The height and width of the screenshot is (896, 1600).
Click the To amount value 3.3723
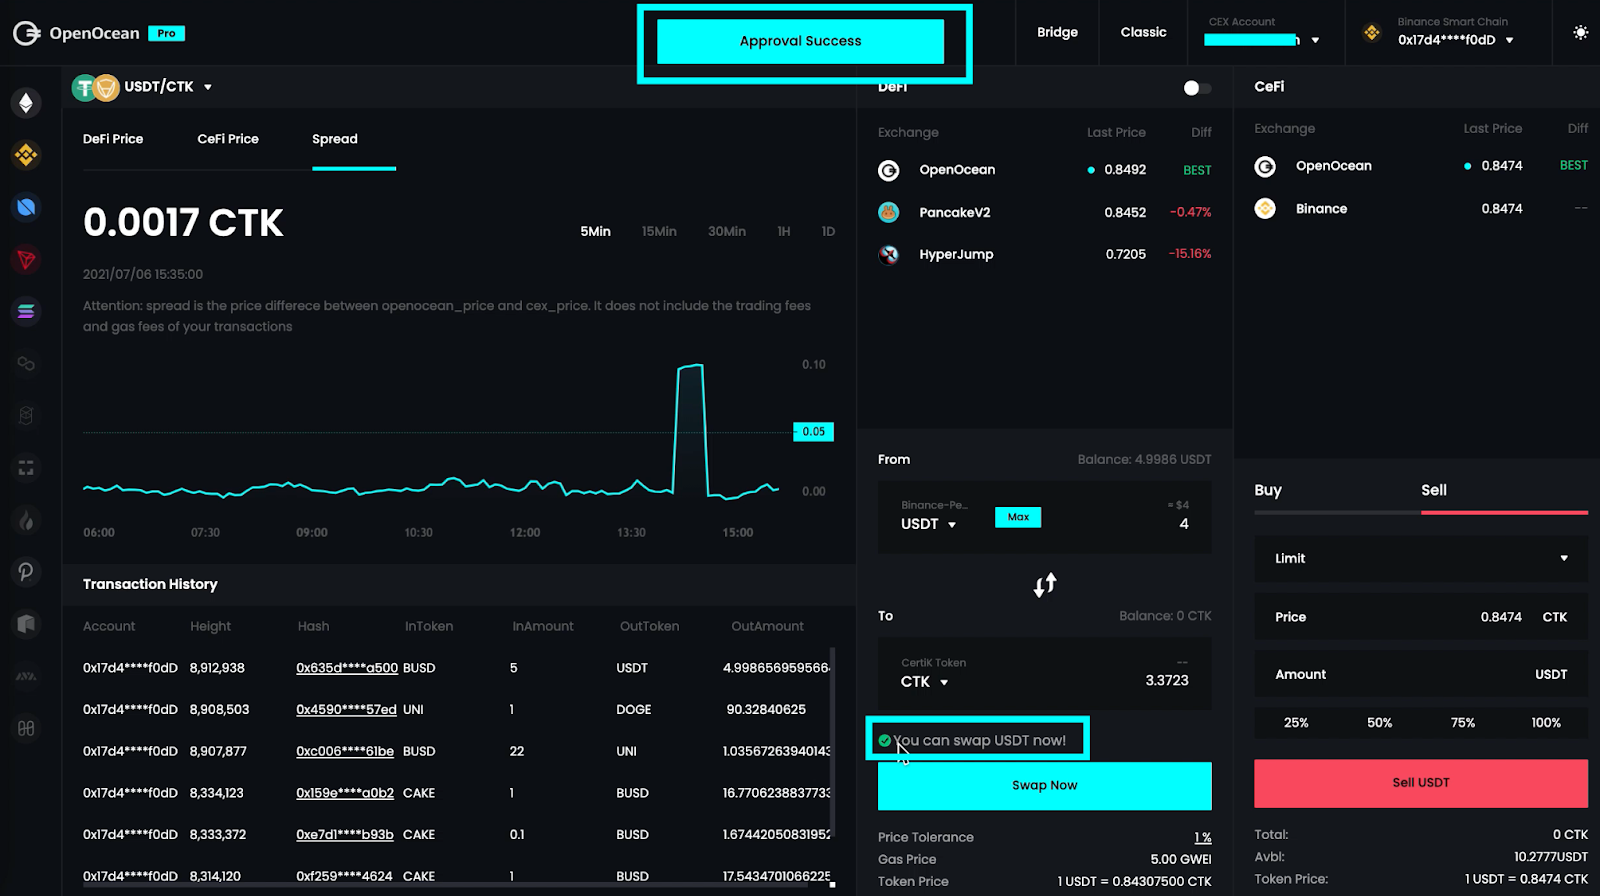[x=1167, y=681]
